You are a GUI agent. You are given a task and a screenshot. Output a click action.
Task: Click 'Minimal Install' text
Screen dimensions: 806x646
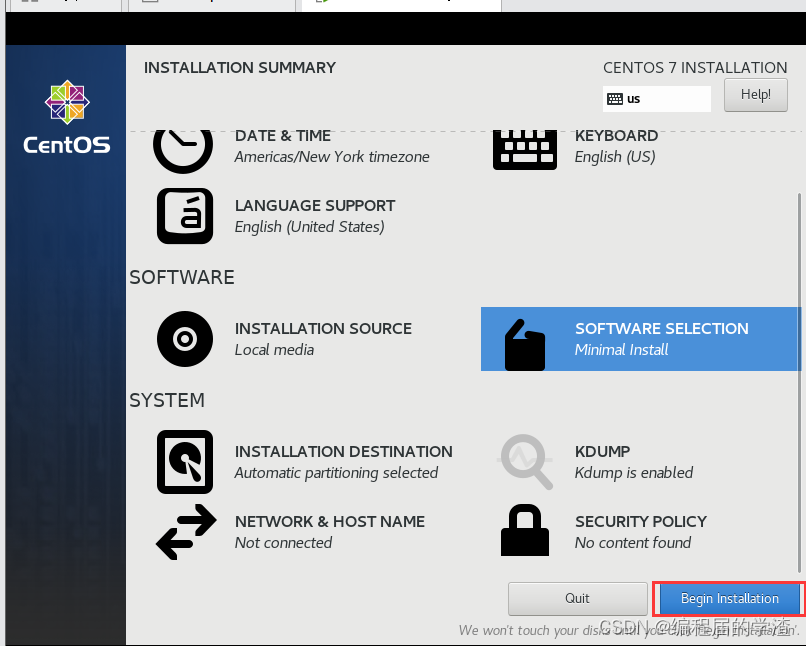tap(621, 350)
